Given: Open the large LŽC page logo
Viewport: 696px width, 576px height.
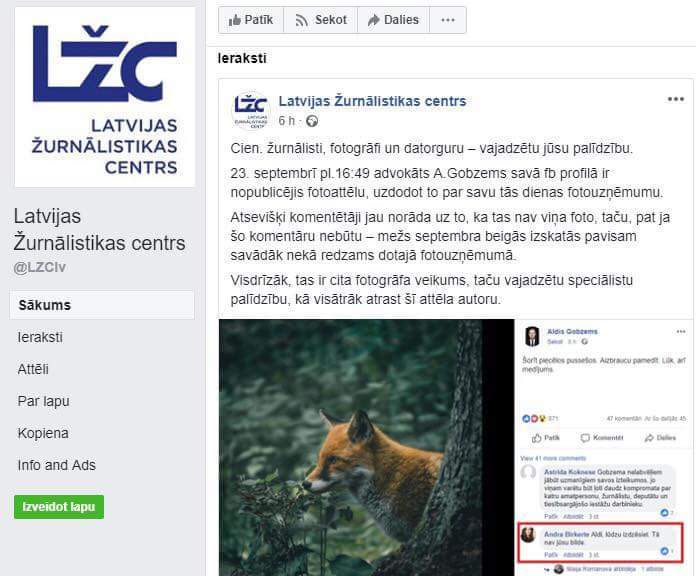Looking at the screenshot, I should (105, 97).
